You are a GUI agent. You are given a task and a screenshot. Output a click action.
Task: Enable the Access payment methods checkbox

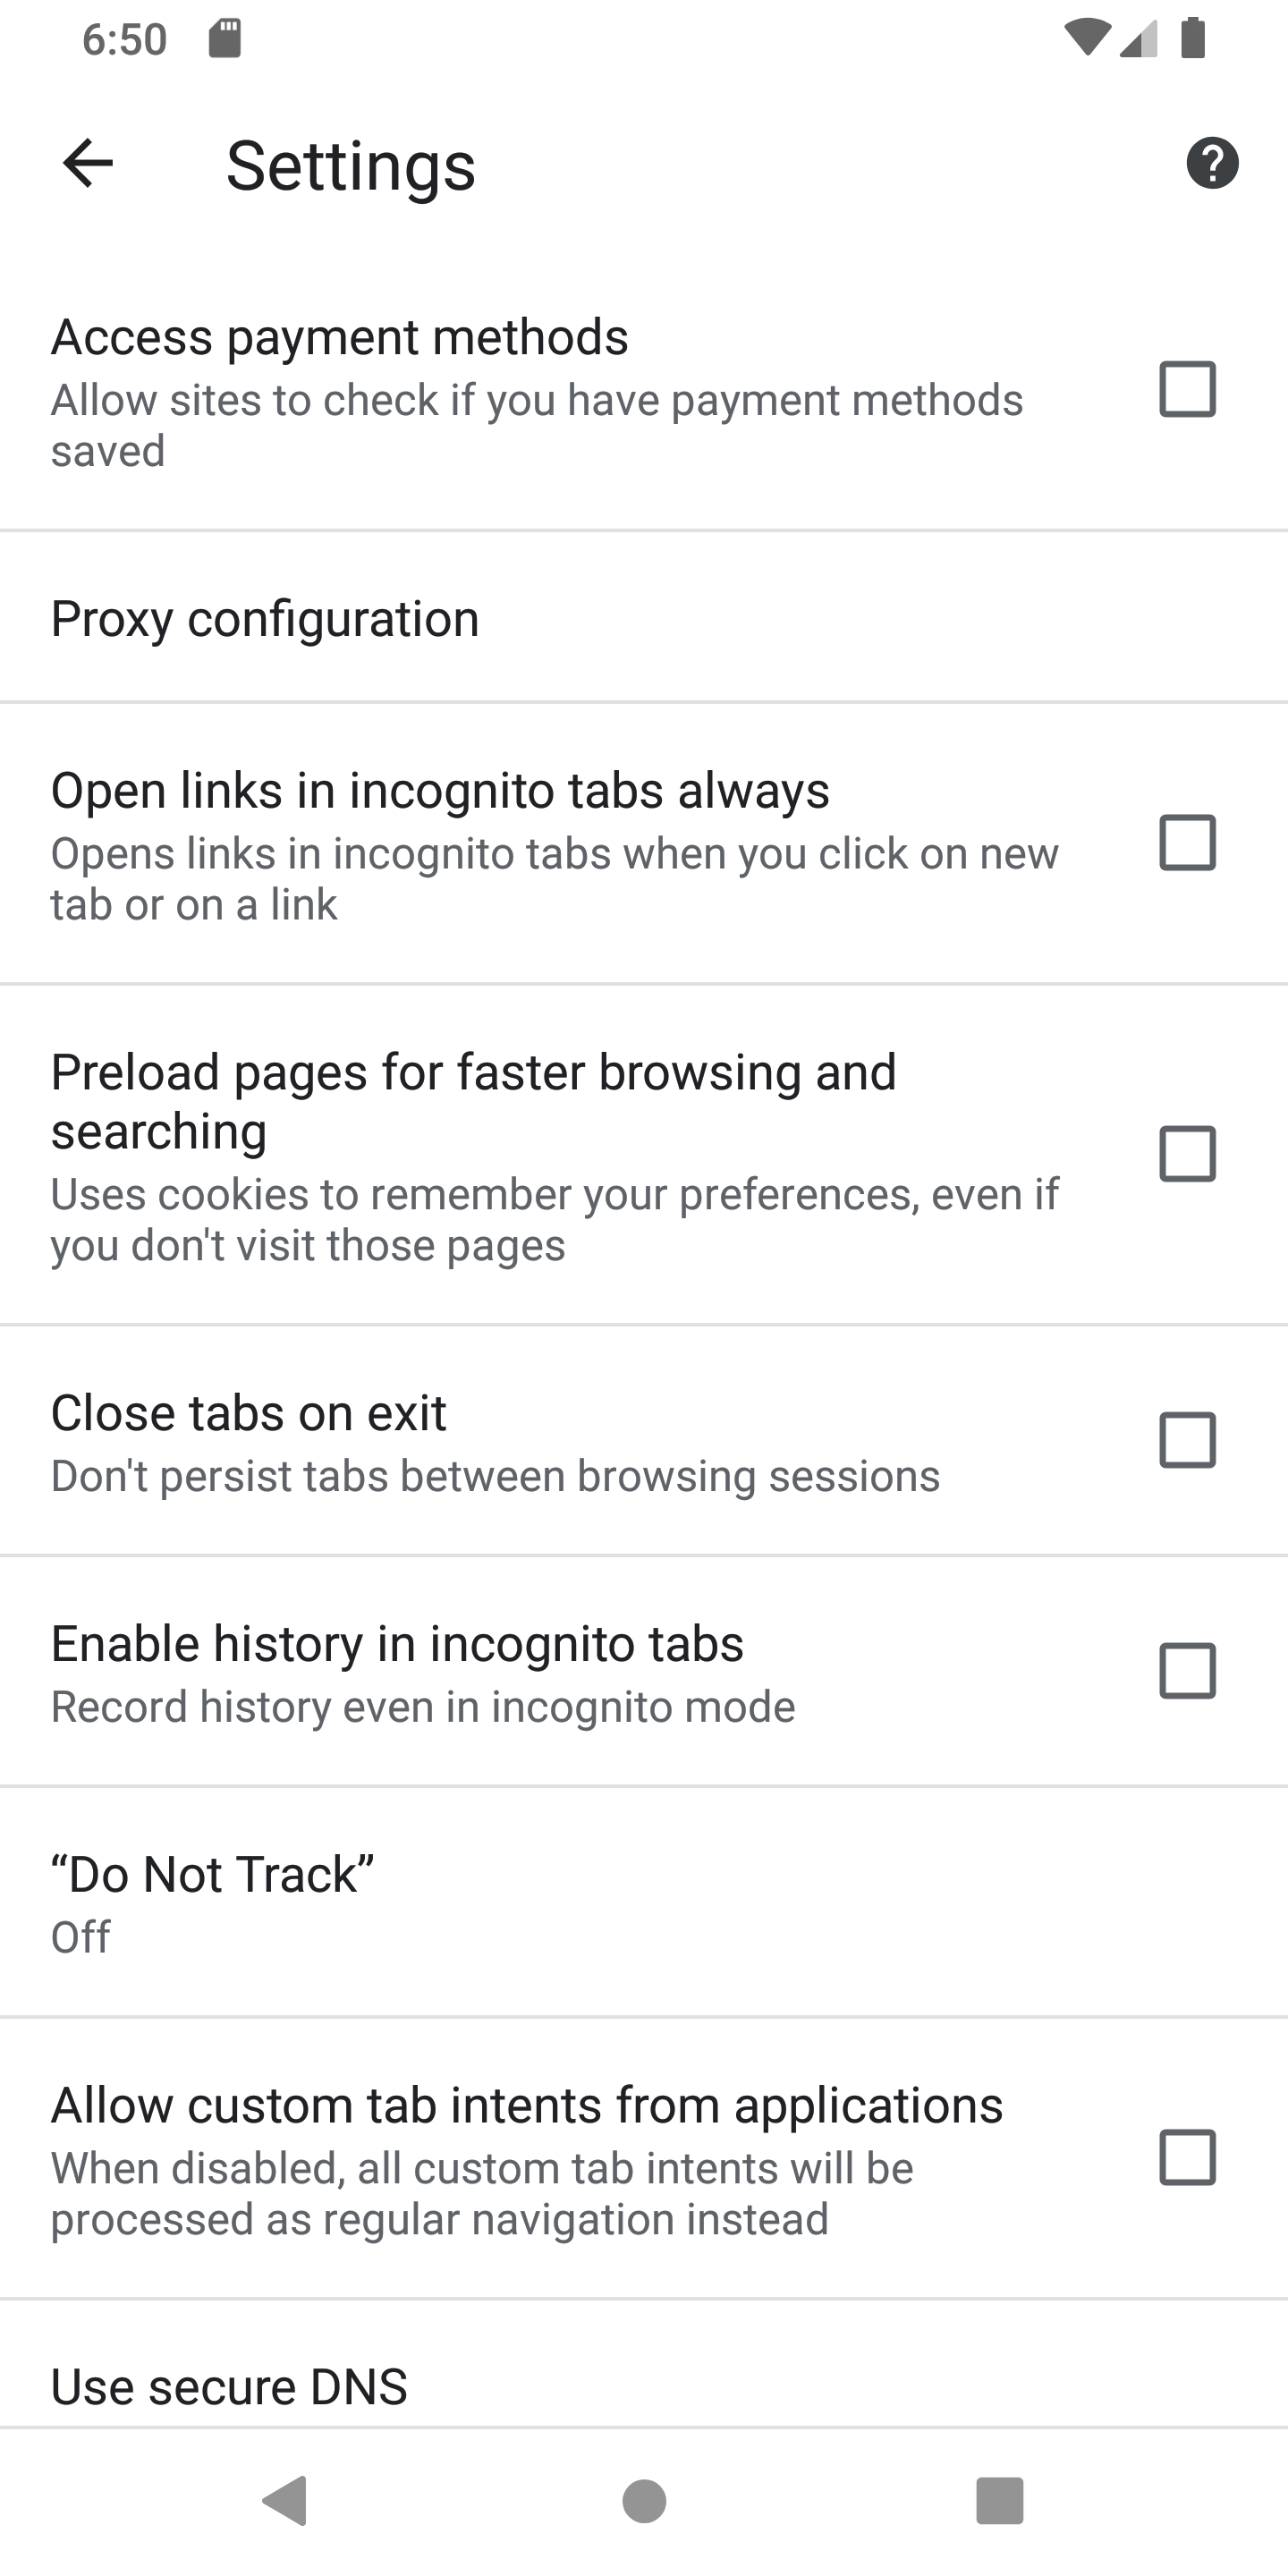pos(1187,389)
